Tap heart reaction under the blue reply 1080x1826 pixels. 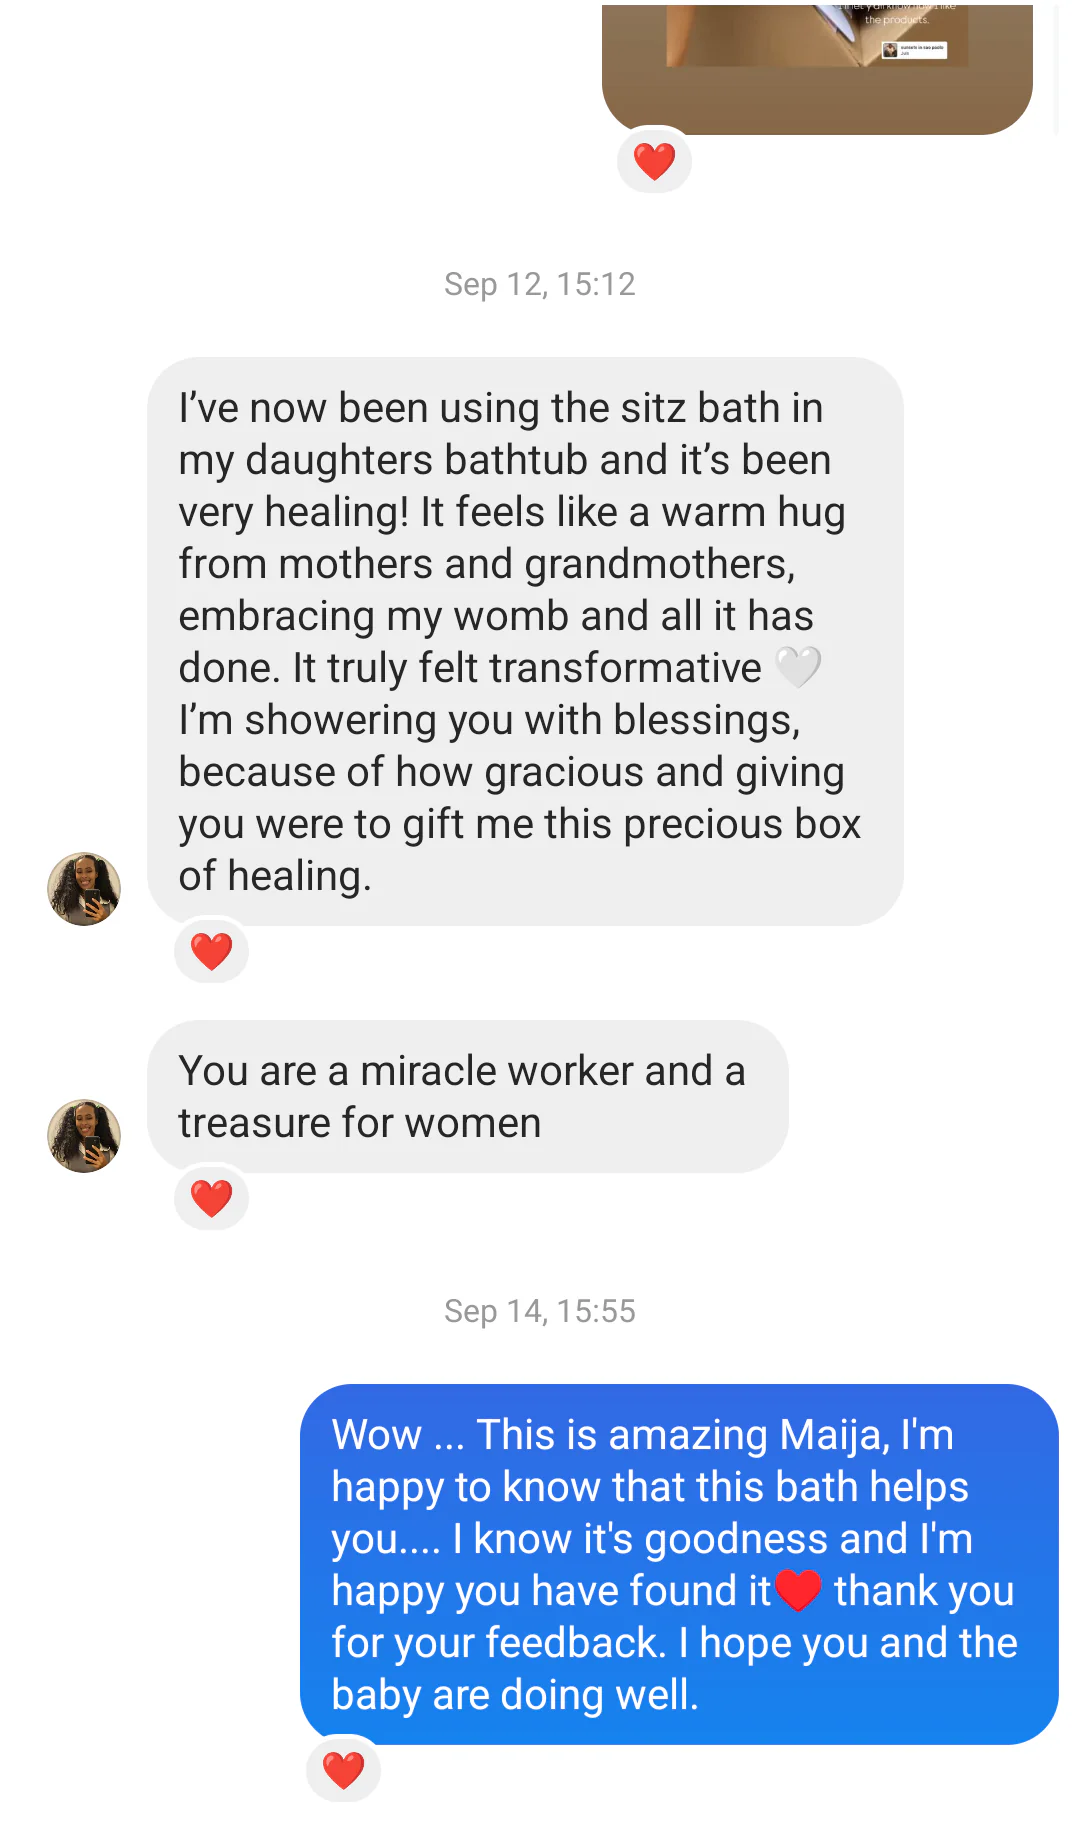[343, 1770]
